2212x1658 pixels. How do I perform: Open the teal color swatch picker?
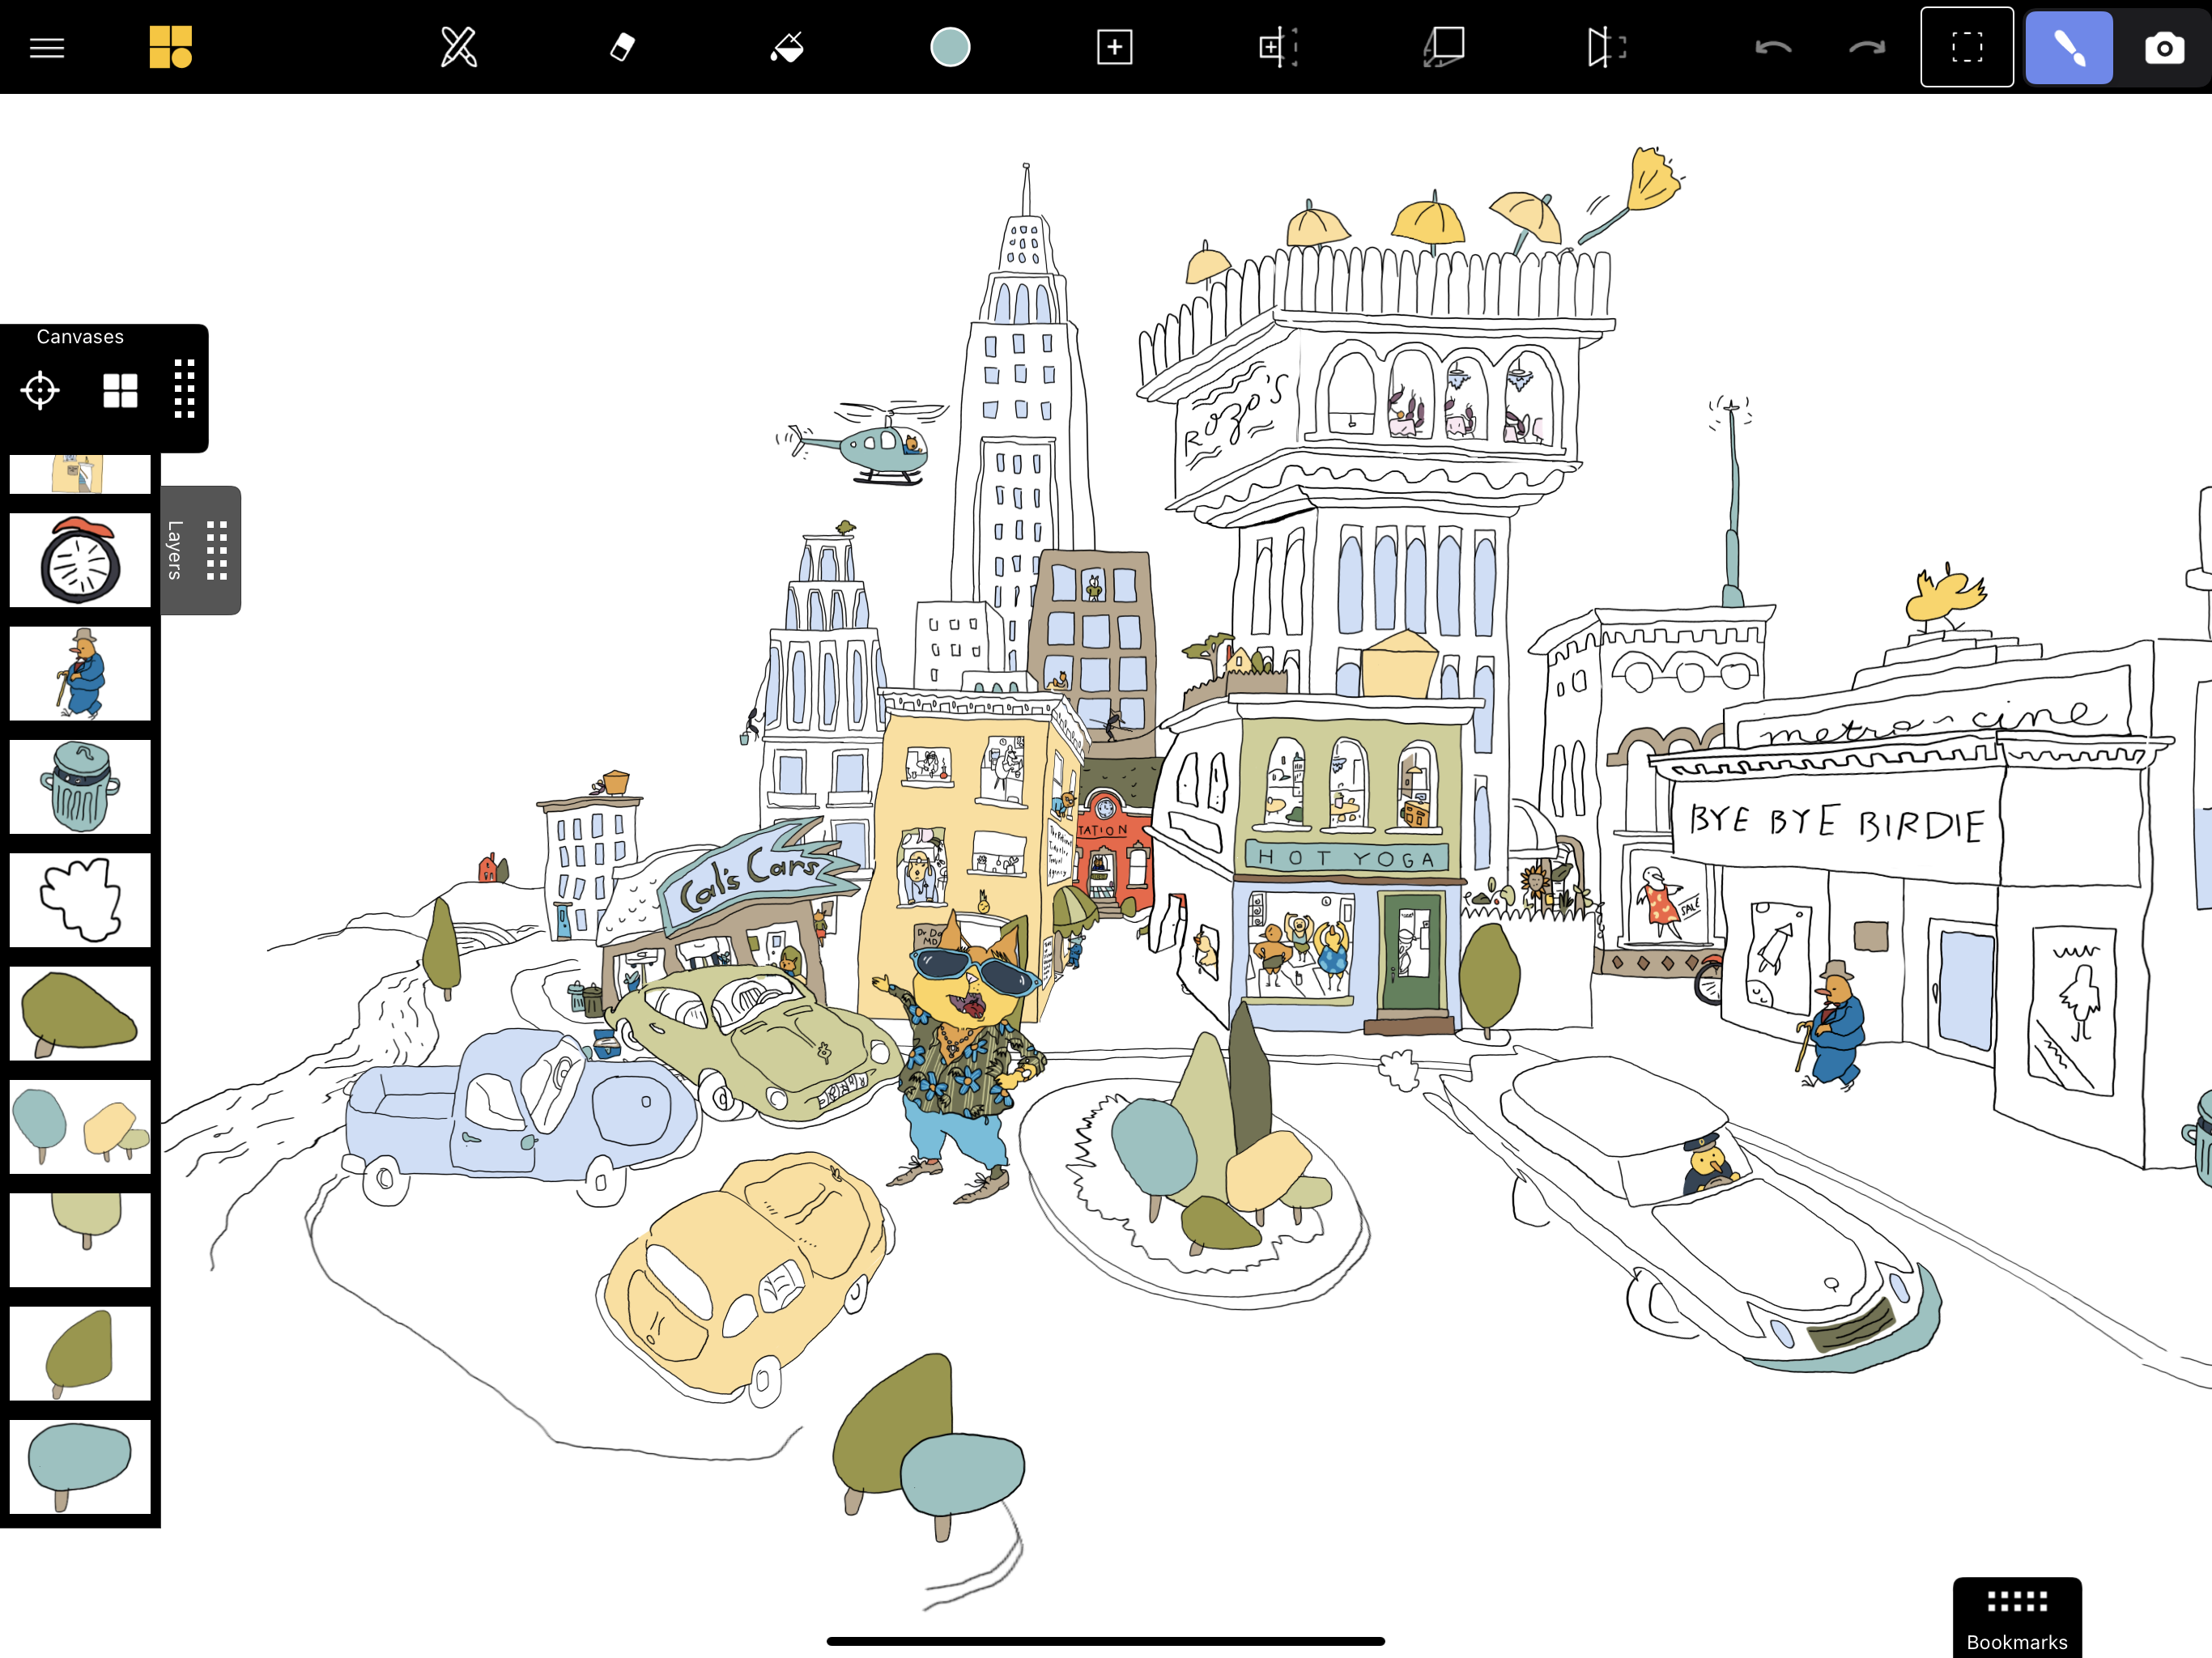(x=949, y=47)
